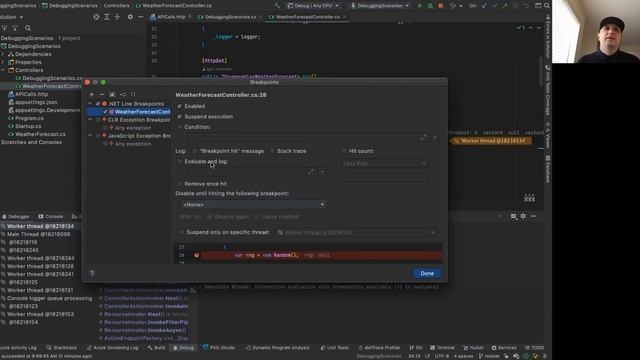The image size is (640, 360).
Task: Click the Hit count value input field
Action: pyautogui.click(x=385, y=178)
